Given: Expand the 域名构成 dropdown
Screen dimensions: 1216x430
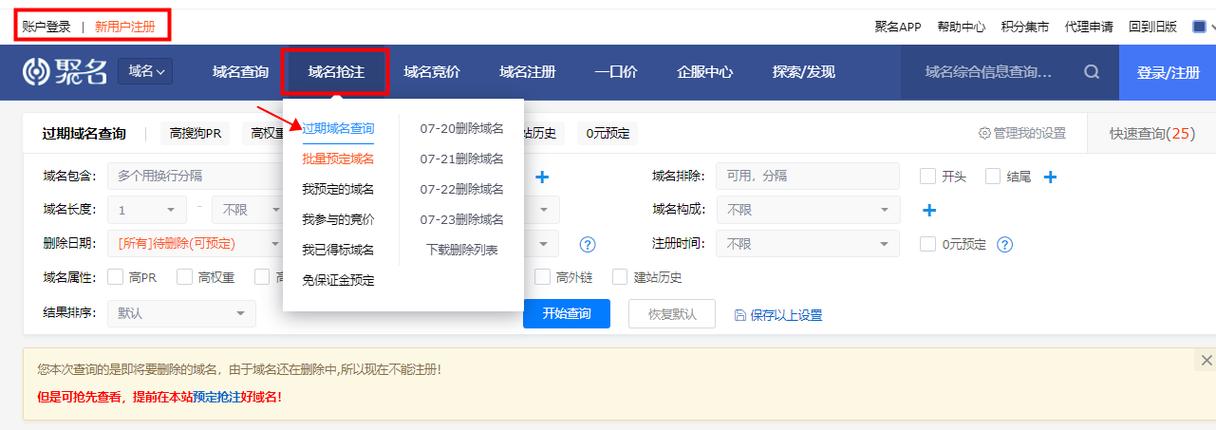Looking at the screenshot, I should point(808,210).
